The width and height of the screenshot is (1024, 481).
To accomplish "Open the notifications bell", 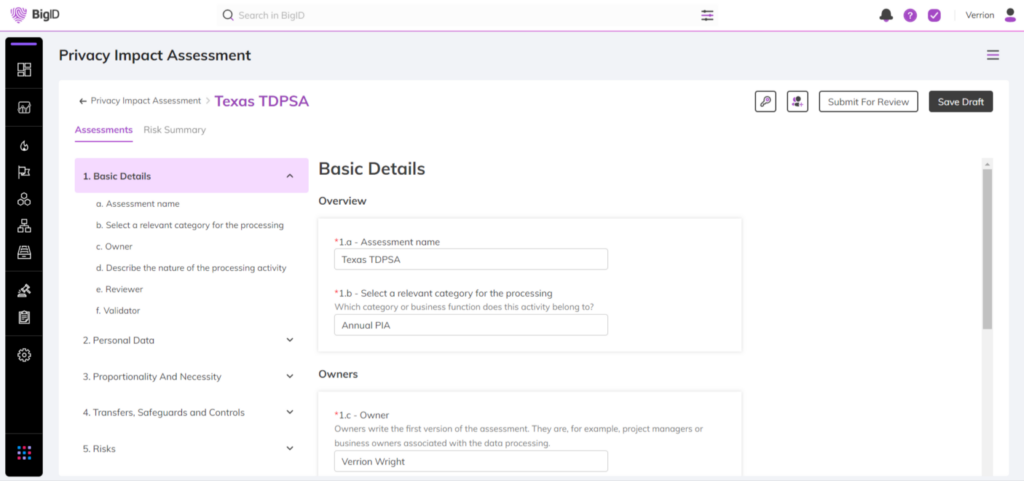I will tap(886, 15).
